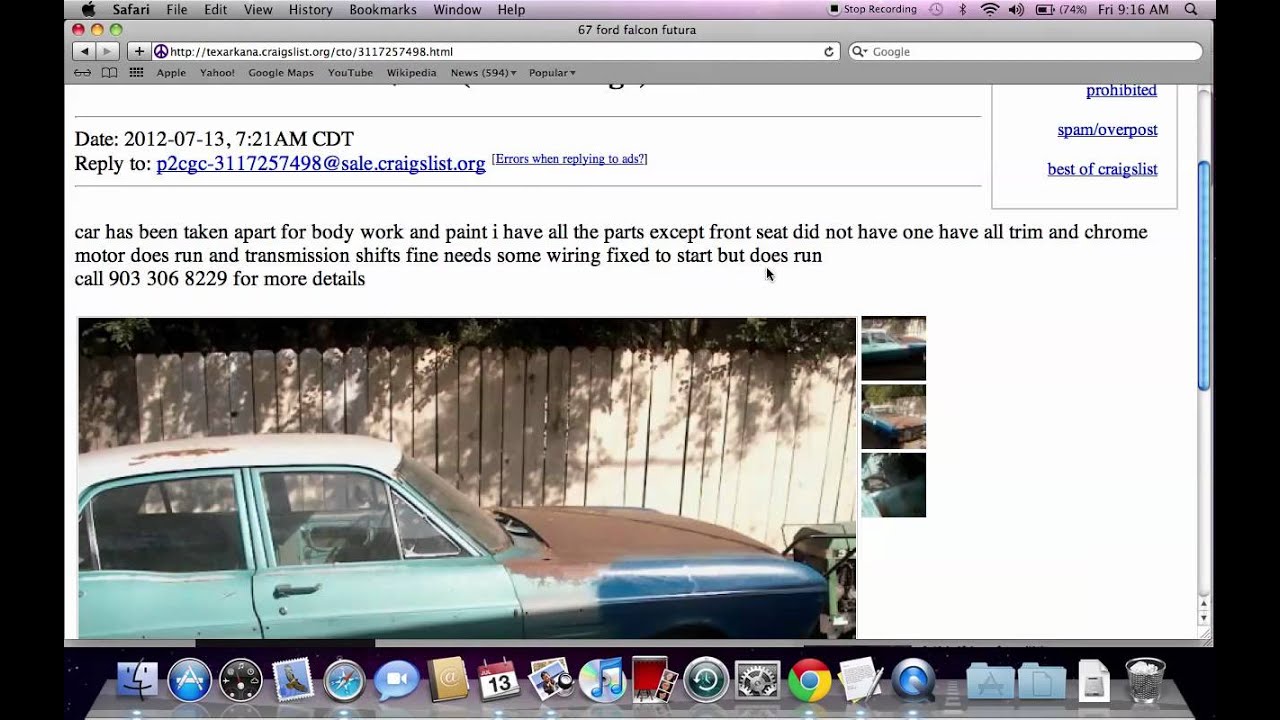Open Documents folder stack in dock

(x=1042, y=681)
